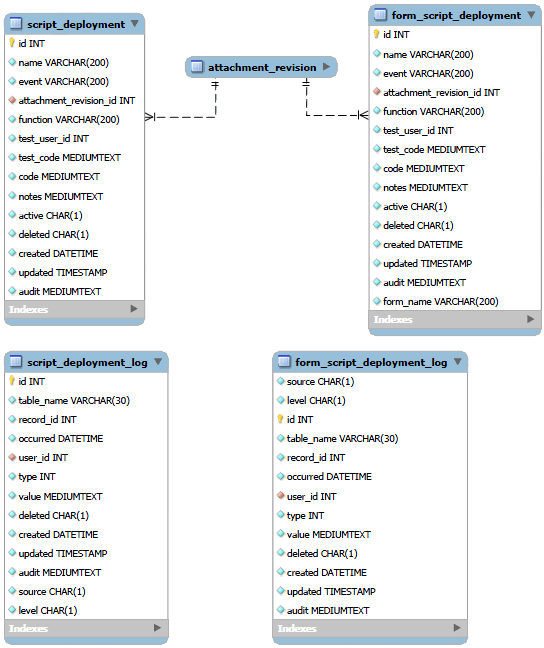Select test_user_id INT in form_script_deployment
The width and height of the screenshot is (544, 648).
point(418,130)
